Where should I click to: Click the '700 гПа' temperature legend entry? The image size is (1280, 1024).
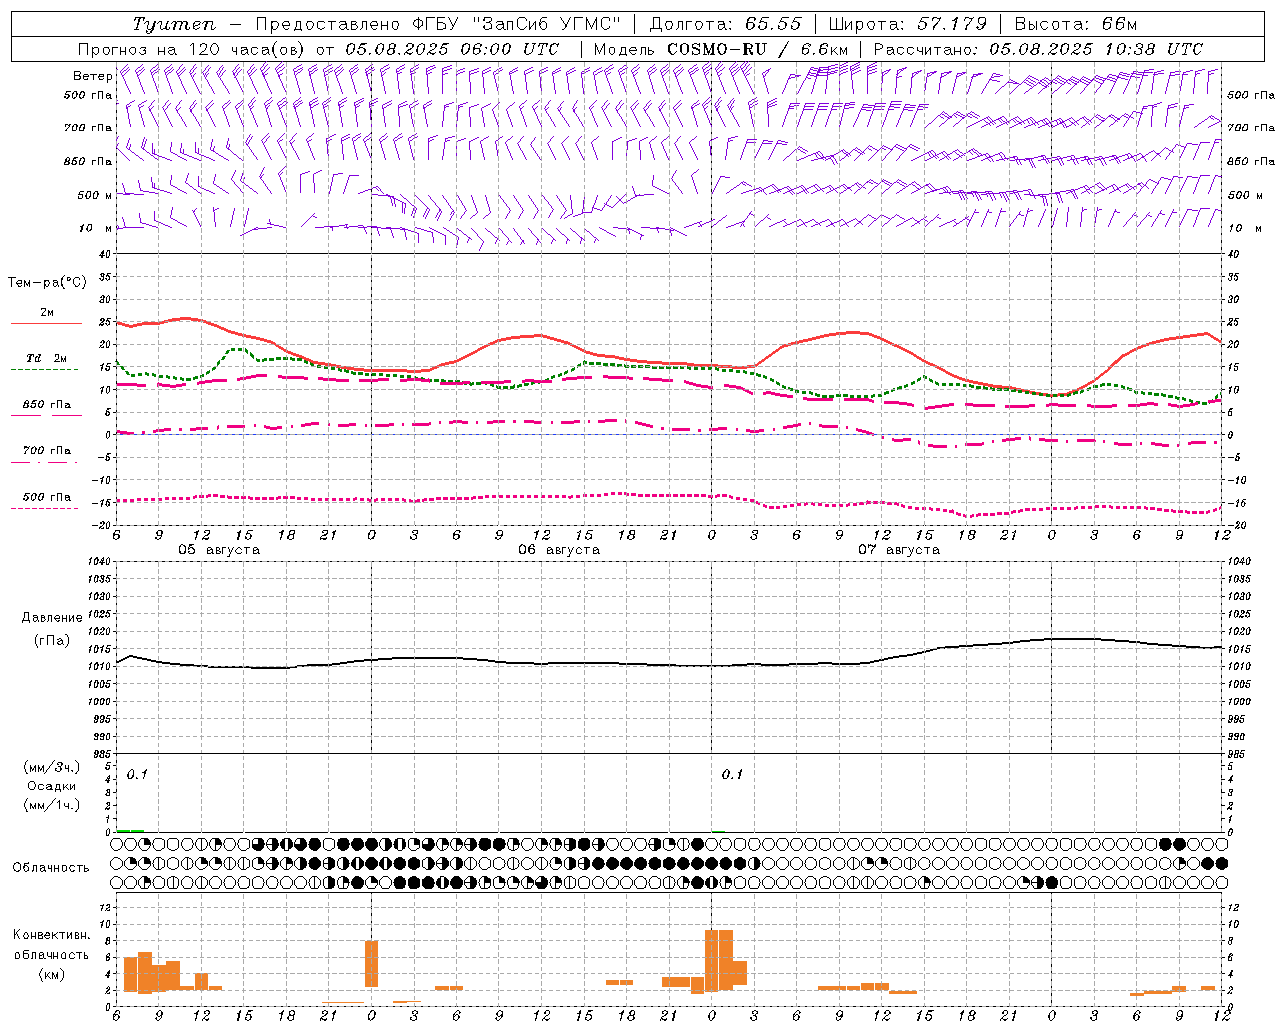click(x=46, y=451)
